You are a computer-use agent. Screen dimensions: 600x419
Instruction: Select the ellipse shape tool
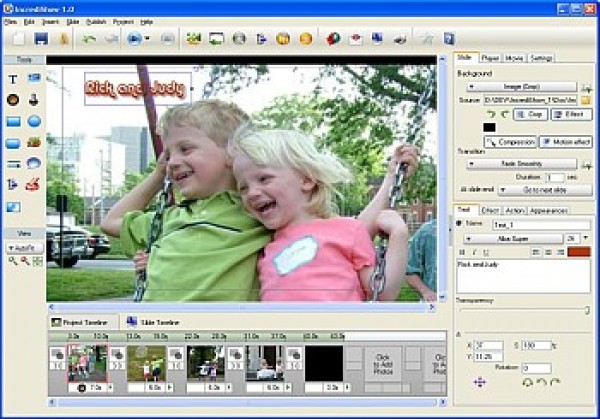pos(34,121)
